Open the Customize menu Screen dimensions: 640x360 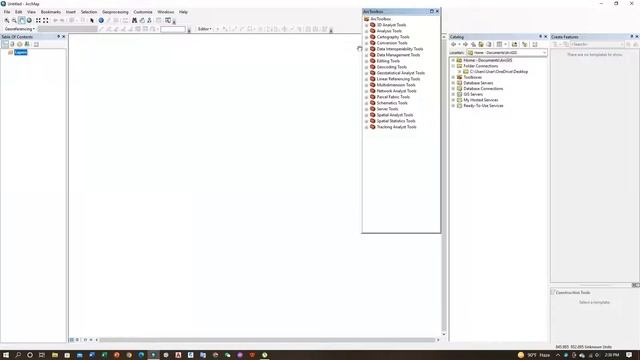[x=143, y=12]
